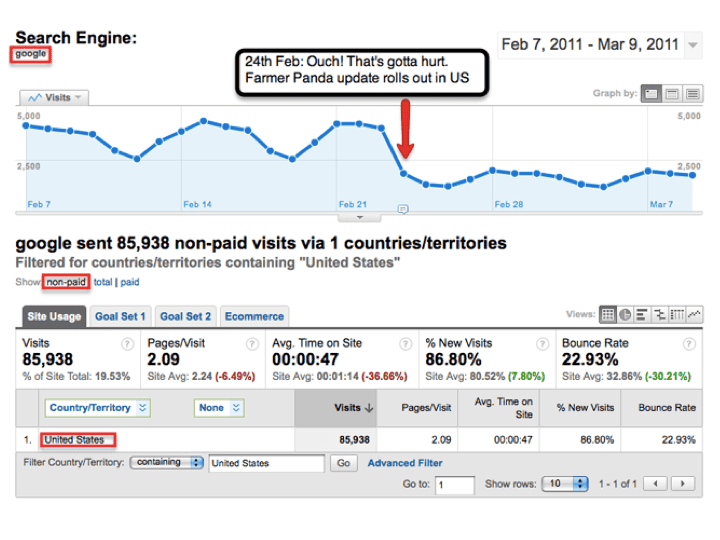Toggle graph by month
This screenshot has height=540, width=720.
691,94
